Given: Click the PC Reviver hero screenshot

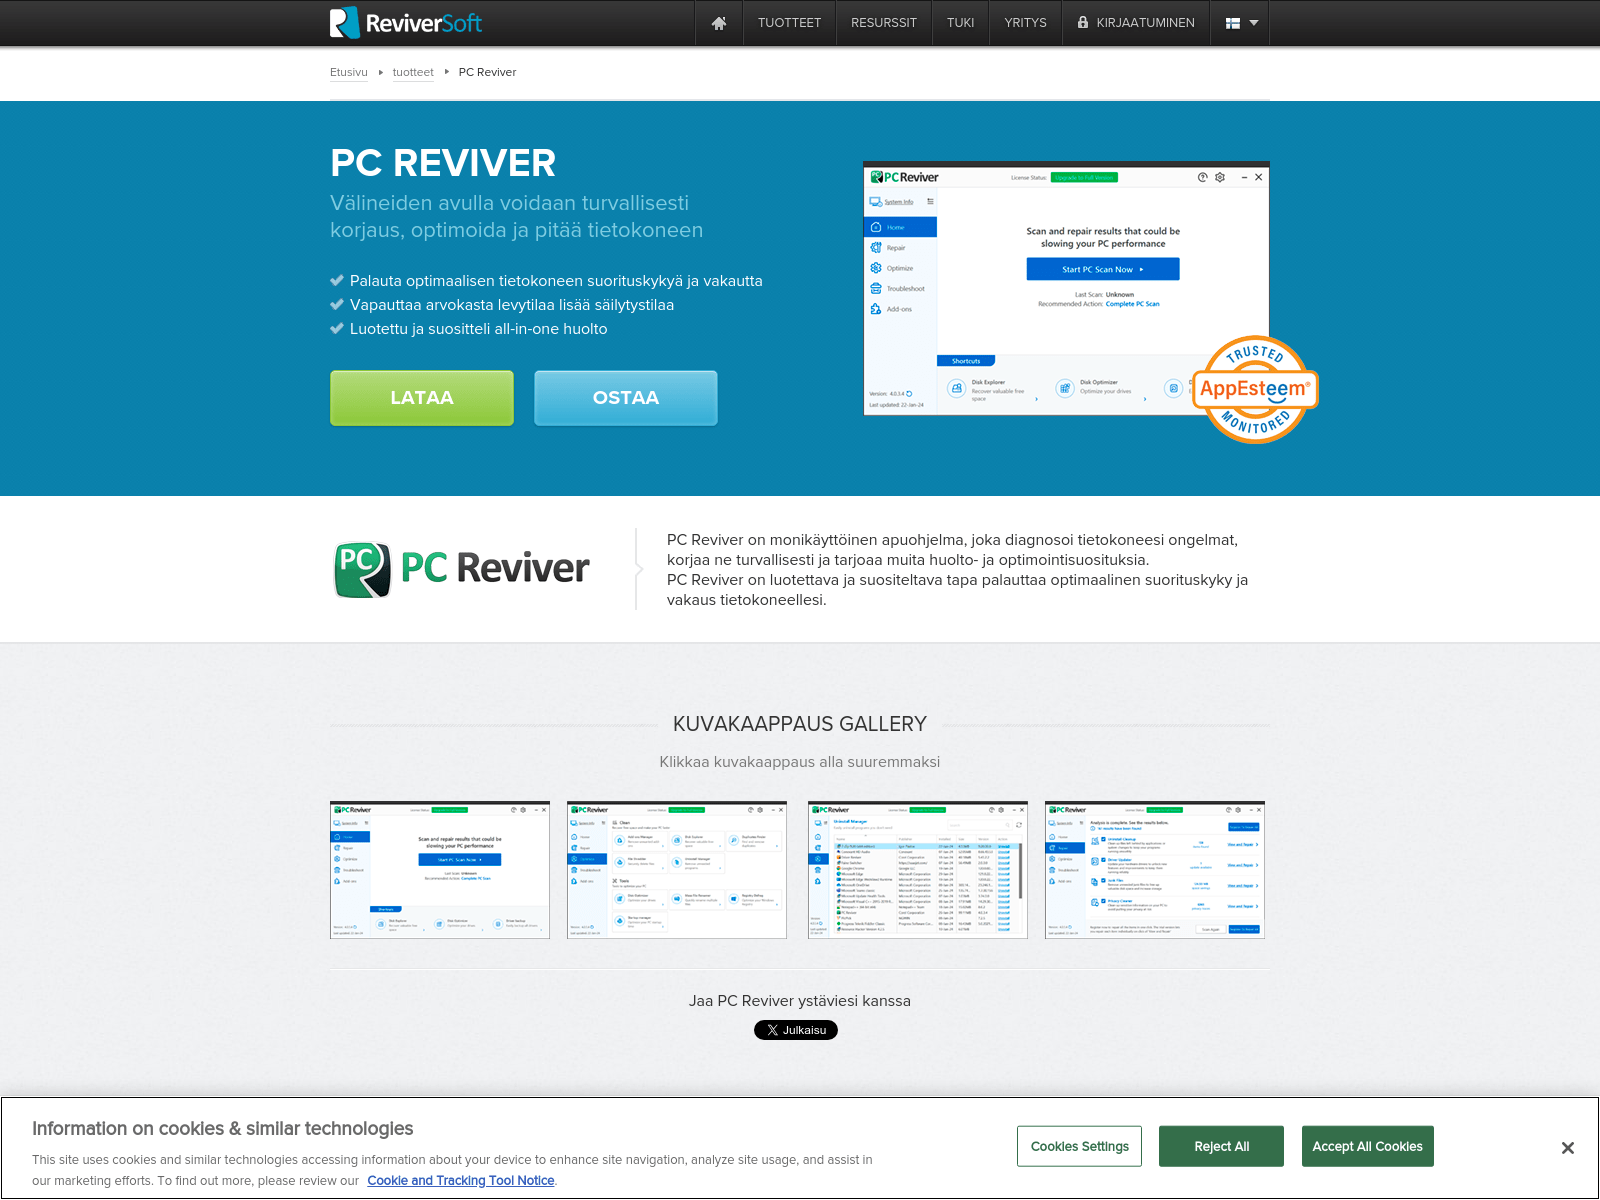Looking at the screenshot, I should click(x=1066, y=288).
